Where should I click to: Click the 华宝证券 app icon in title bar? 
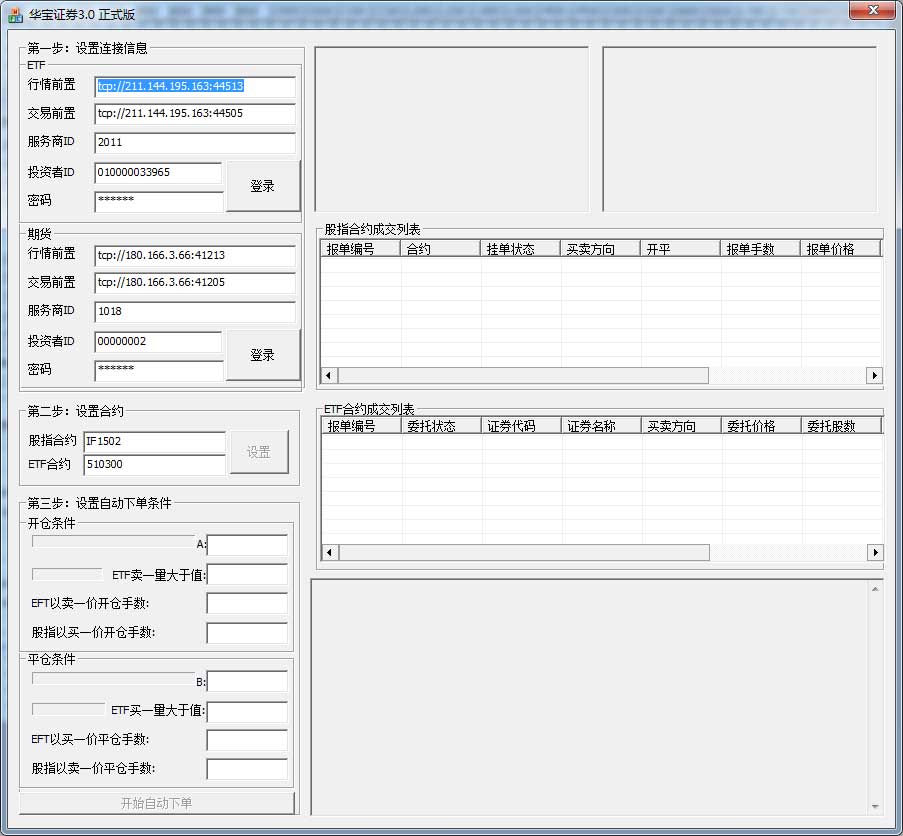tap(15, 15)
